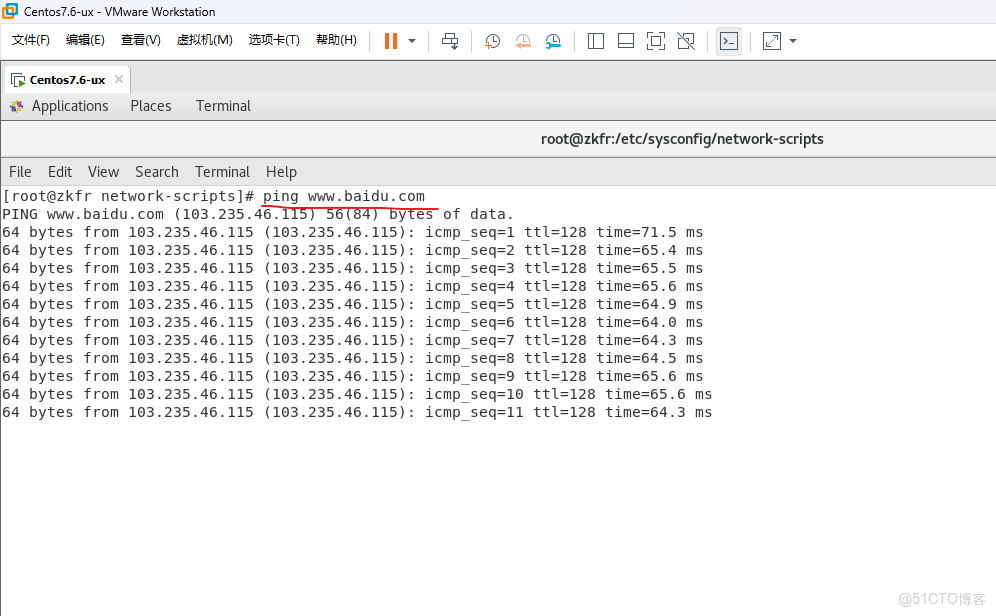Open the Terminal menu in terminal window
This screenshot has width=996, height=616.
(x=222, y=172)
